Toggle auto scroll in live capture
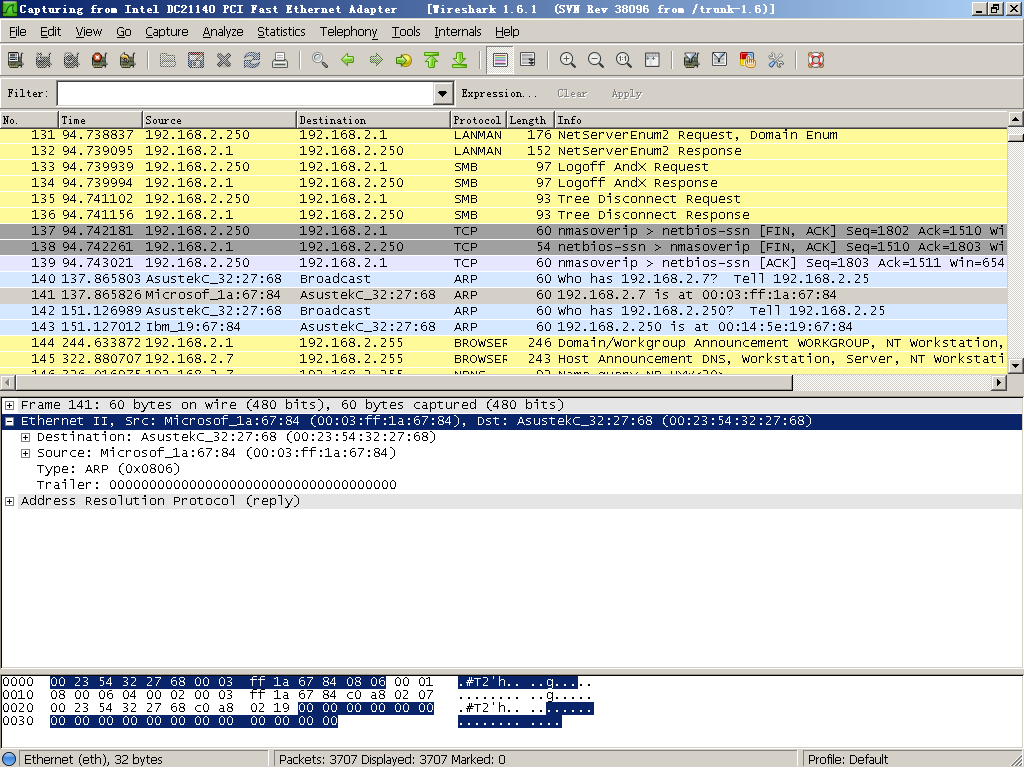This screenshot has height=768, width=1024. coord(528,61)
